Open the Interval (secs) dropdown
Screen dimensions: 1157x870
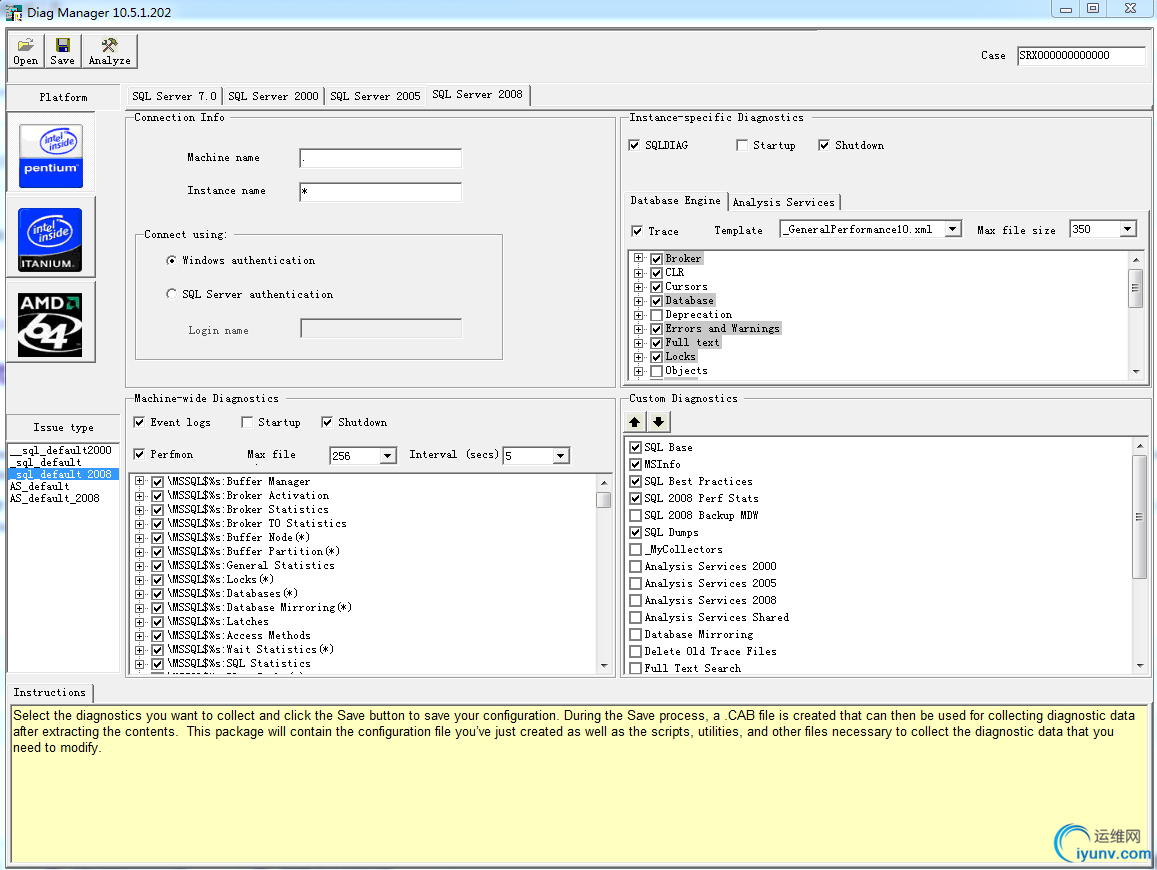561,456
